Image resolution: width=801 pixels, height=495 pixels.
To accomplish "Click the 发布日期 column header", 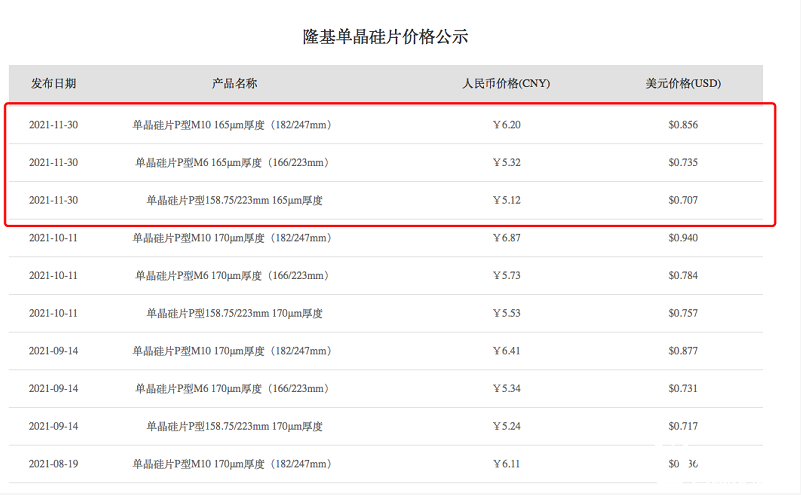I will click(x=54, y=83).
